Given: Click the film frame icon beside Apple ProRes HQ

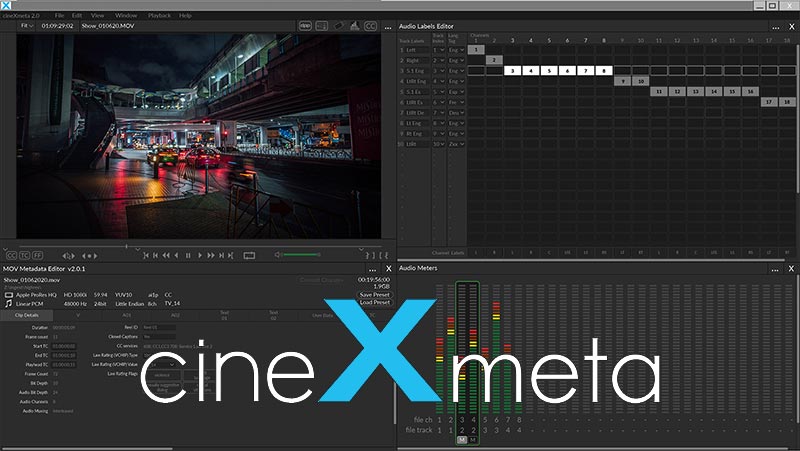Looking at the screenshot, I should coord(9,295).
